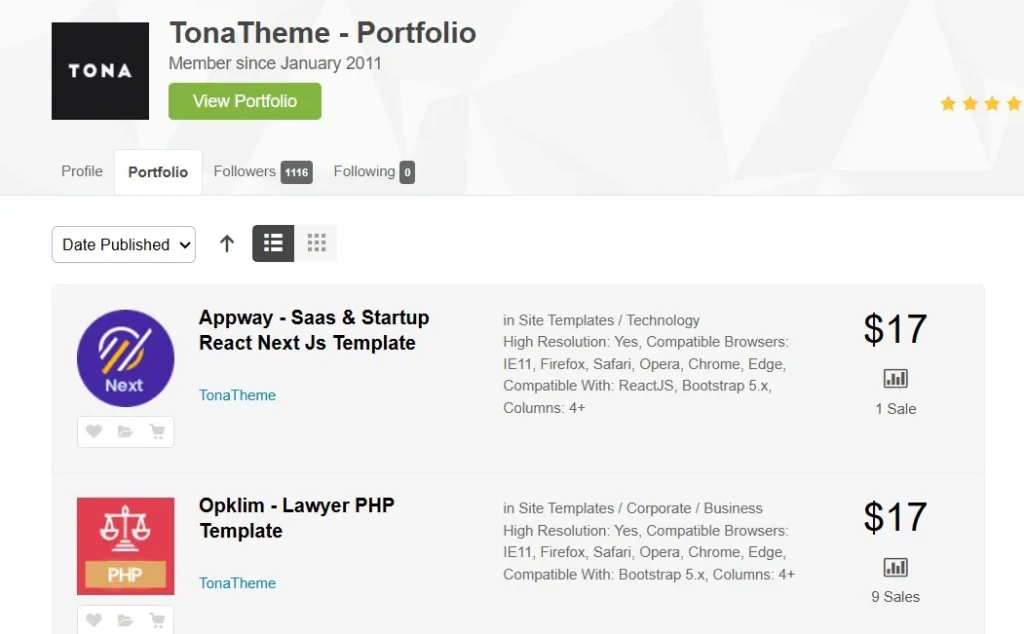1024x634 pixels.
Task: Open the Profile tab
Action: (x=82, y=171)
